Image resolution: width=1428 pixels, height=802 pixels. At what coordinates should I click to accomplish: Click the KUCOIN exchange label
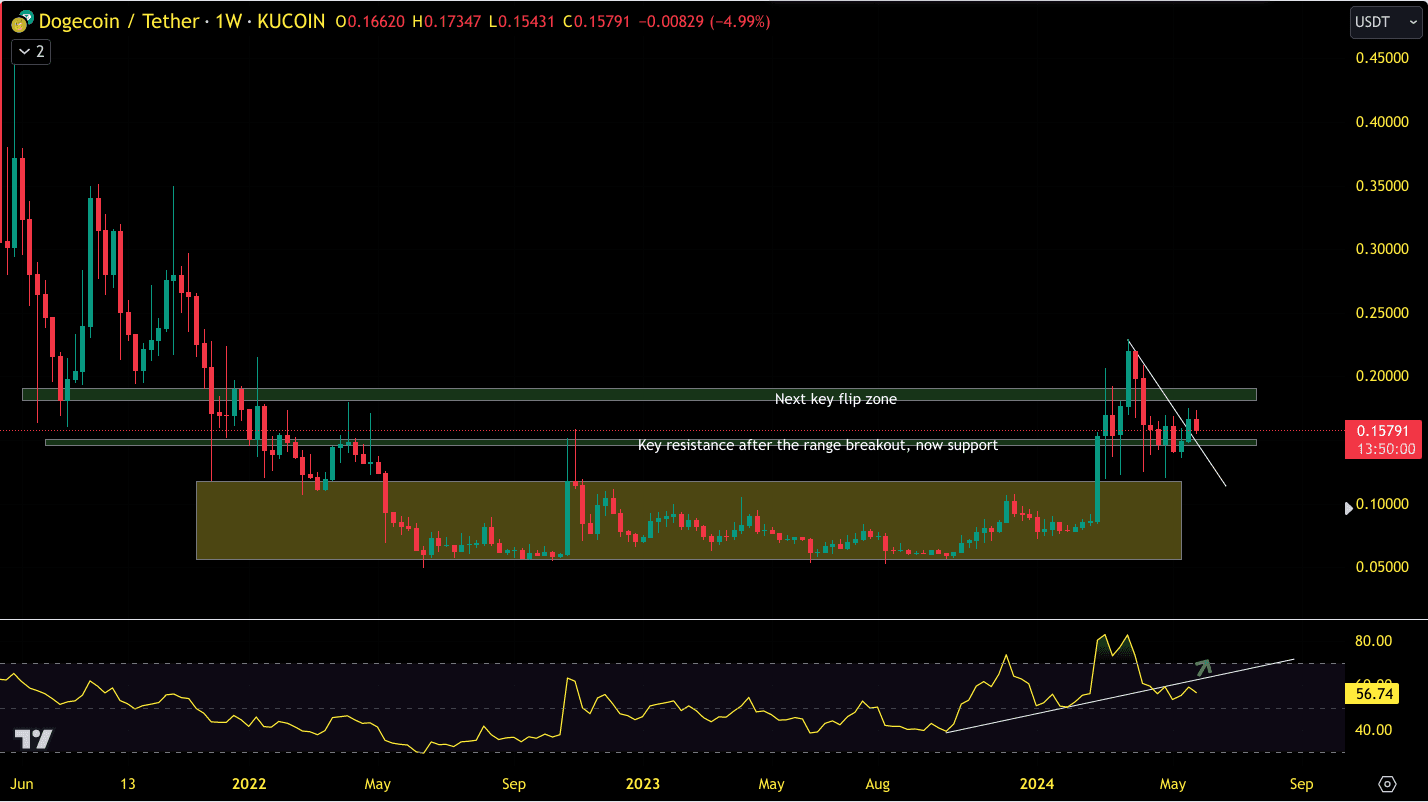(x=291, y=21)
